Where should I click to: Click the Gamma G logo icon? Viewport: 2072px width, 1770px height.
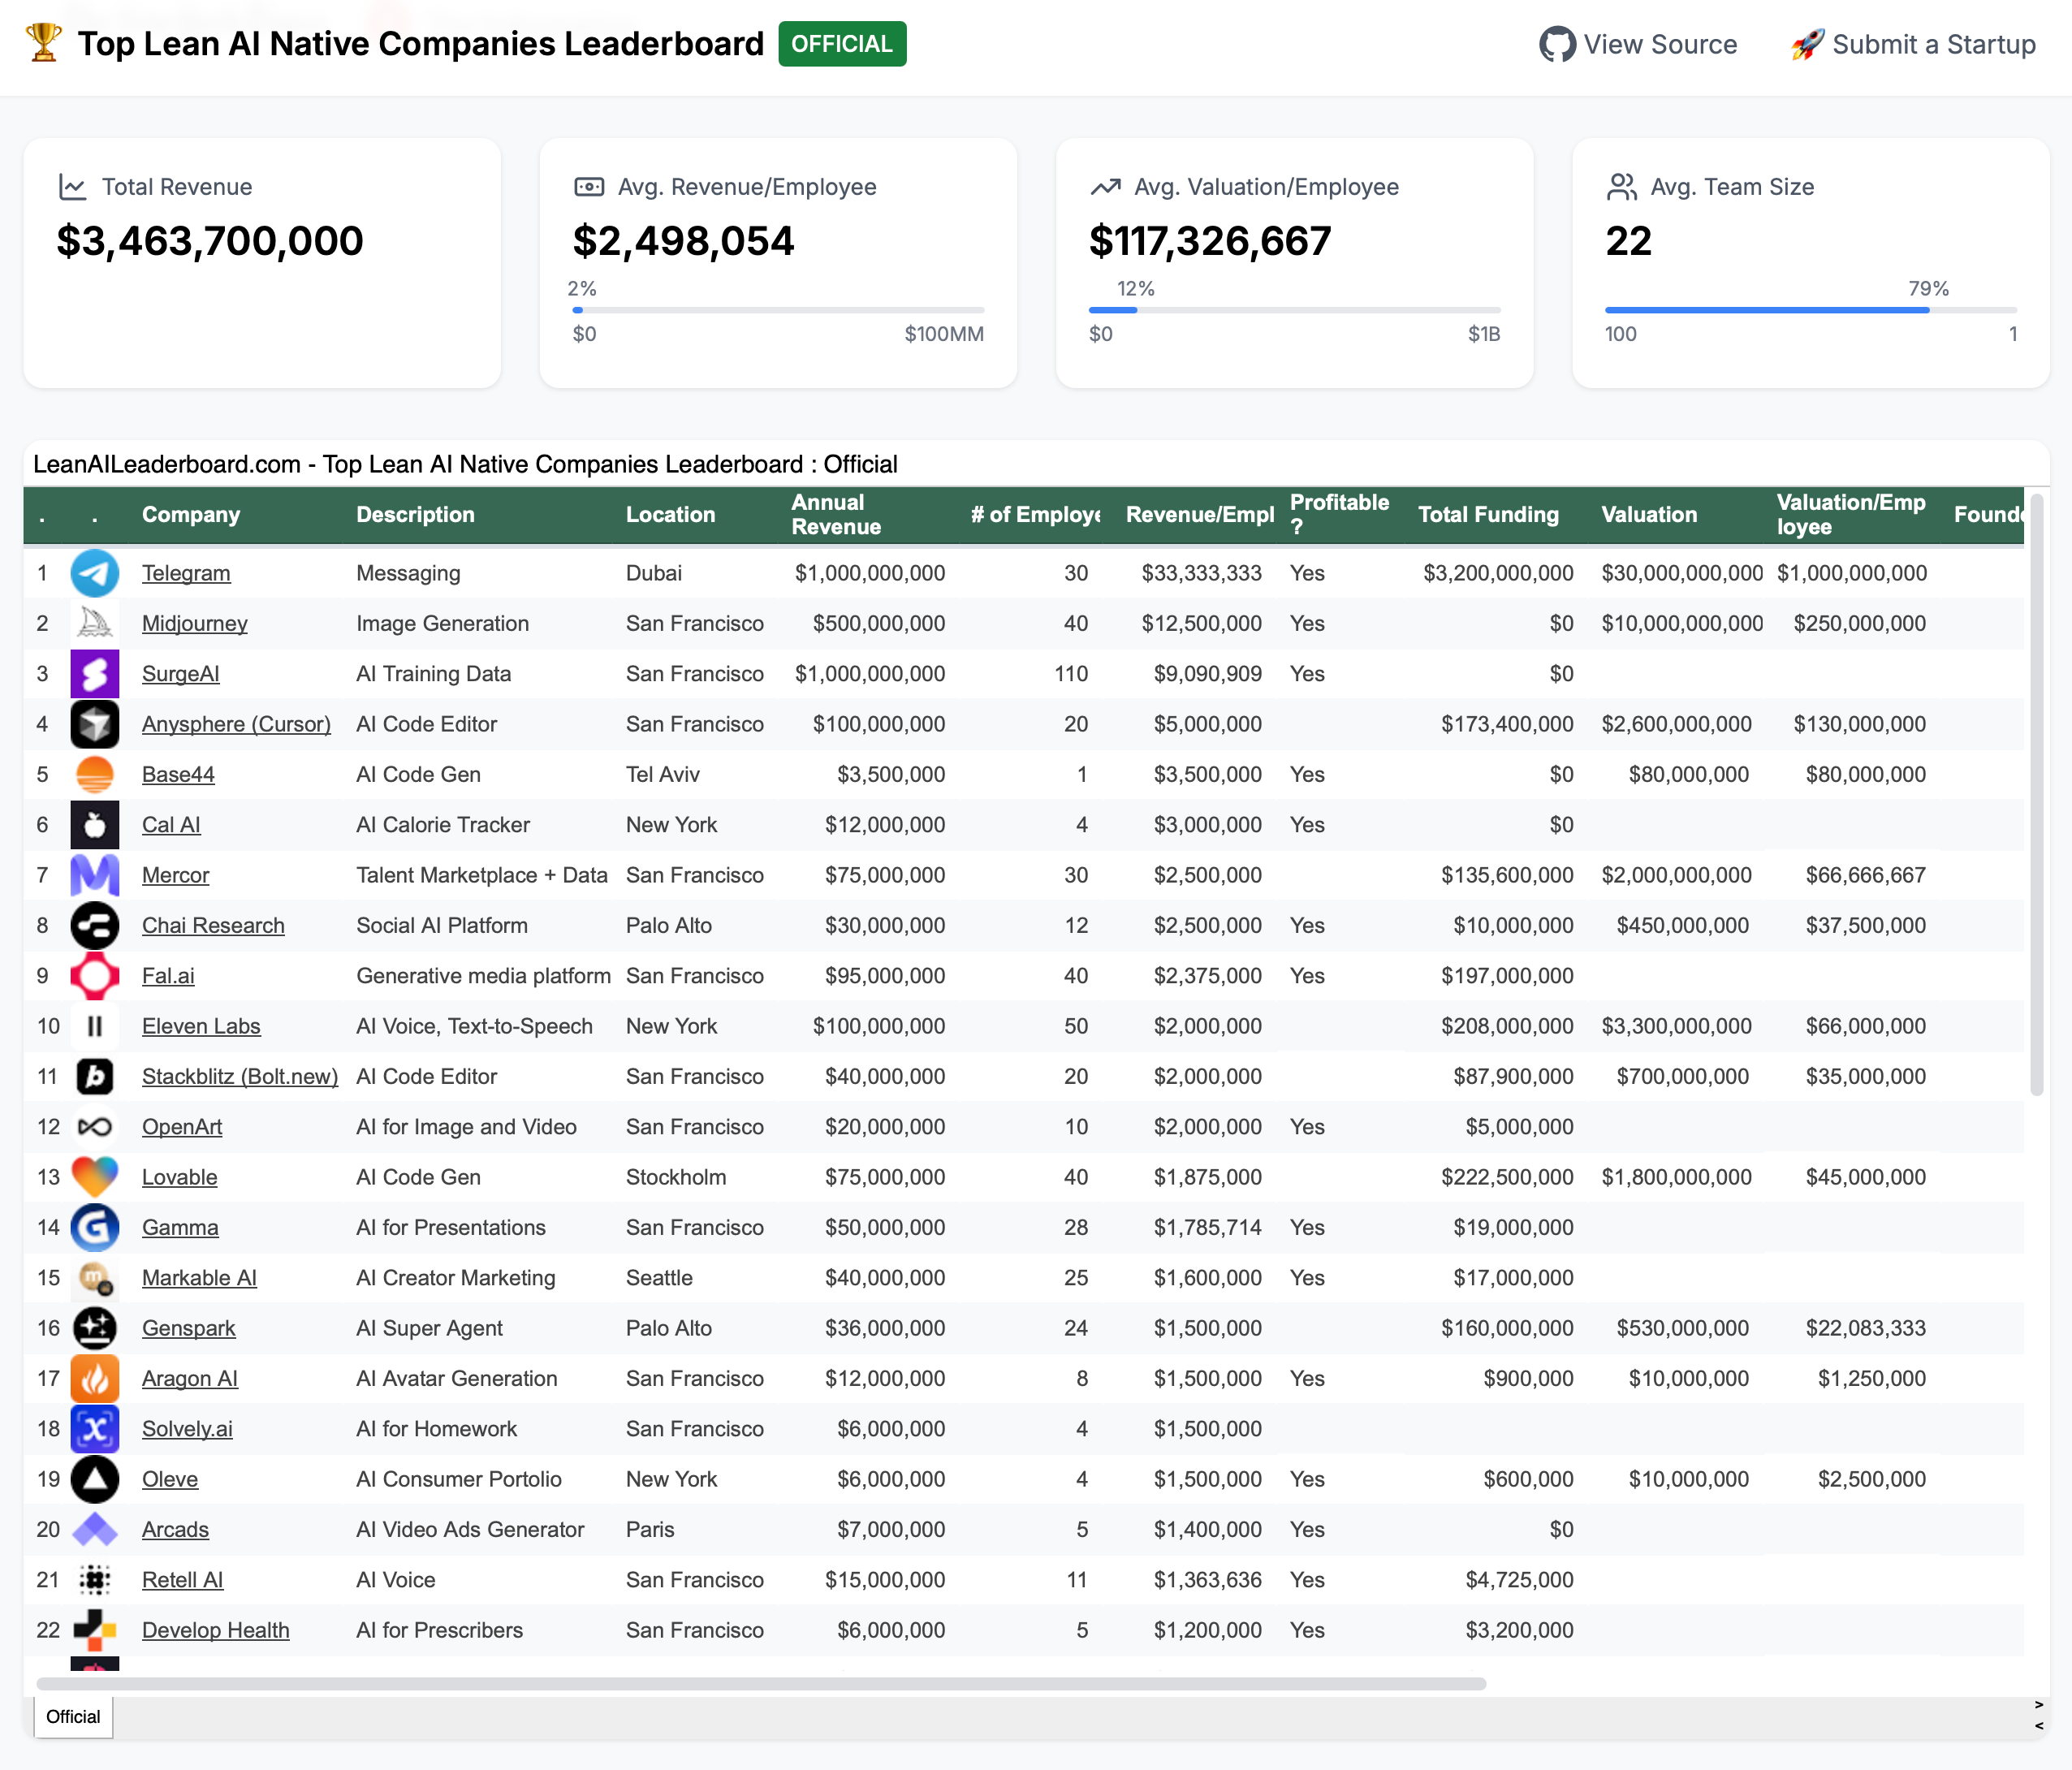95,1227
